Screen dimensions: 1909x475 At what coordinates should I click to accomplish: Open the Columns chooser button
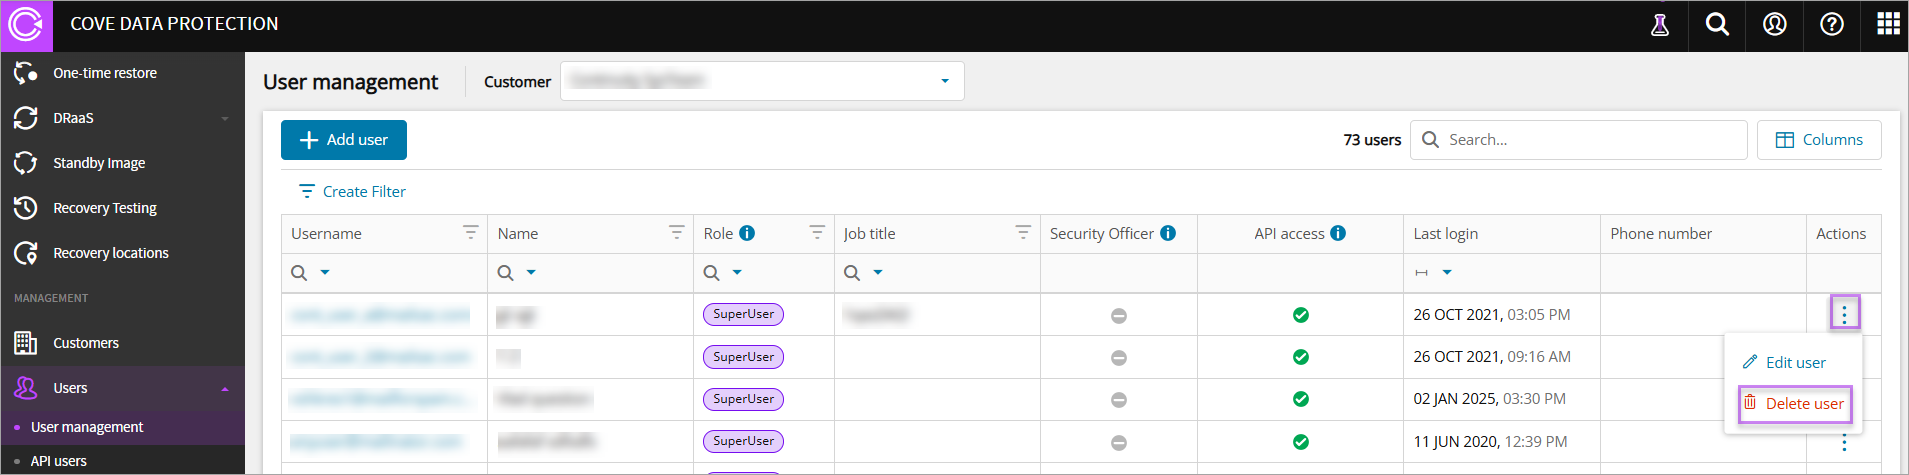pyautogui.click(x=1818, y=140)
